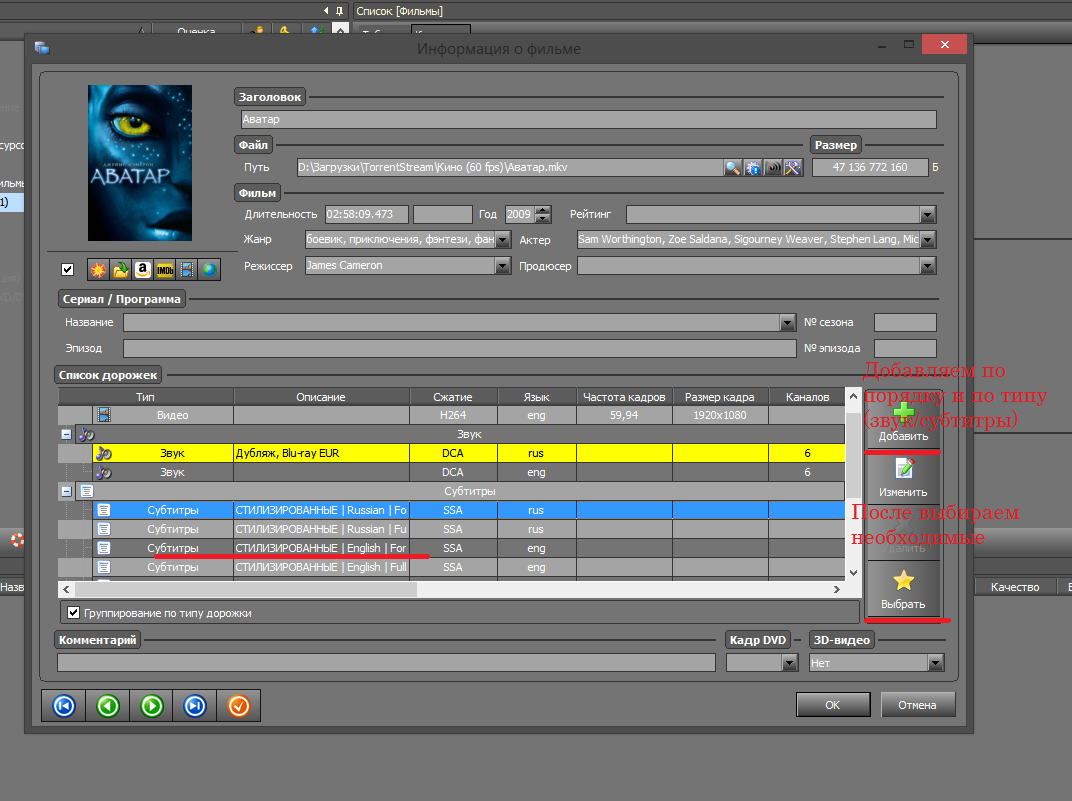The image size is (1072, 801).
Task: Click the magnifier icon next to file path
Action: (x=733, y=168)
